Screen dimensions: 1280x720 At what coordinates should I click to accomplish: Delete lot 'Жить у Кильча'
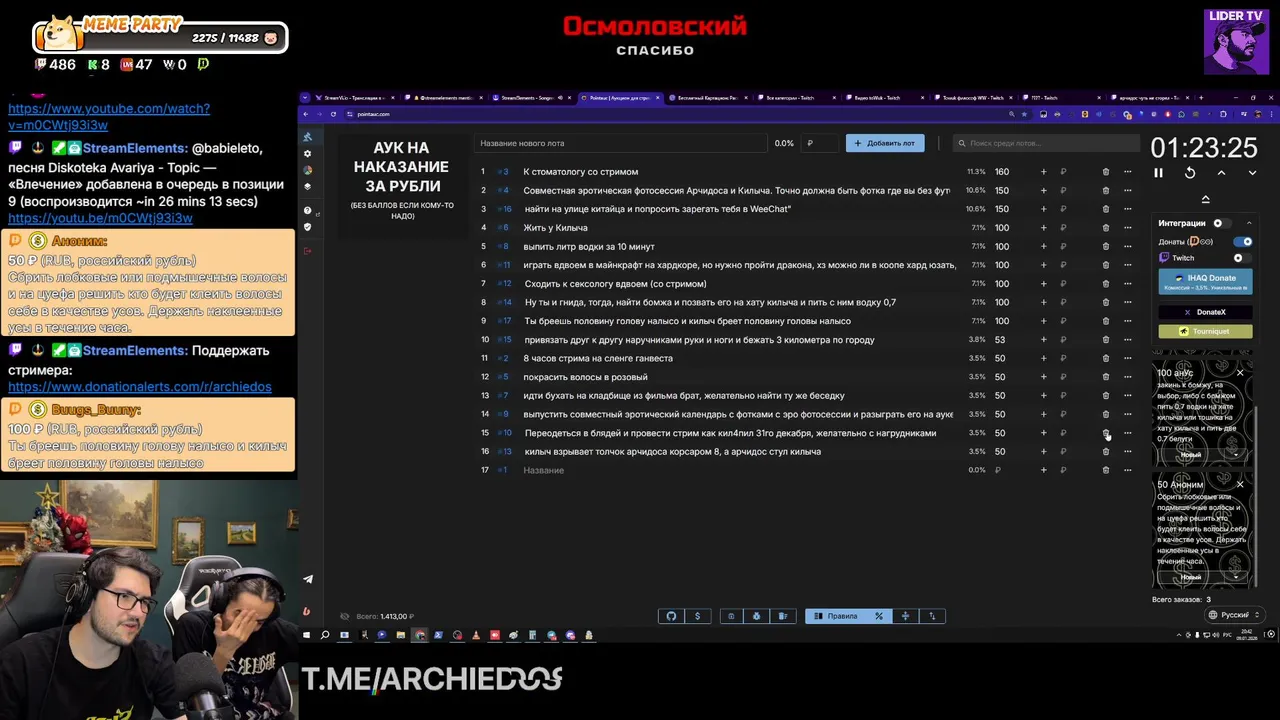[1105, 228]
